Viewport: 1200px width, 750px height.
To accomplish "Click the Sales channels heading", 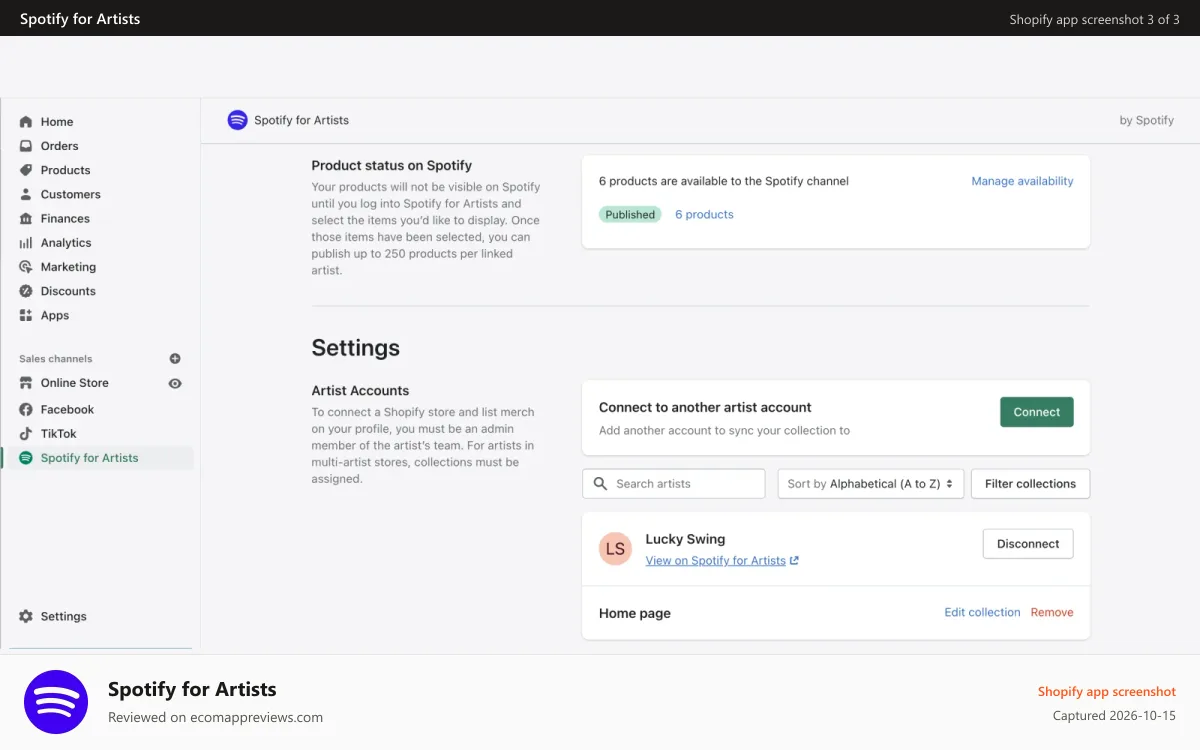I will click(x=56, y=358).
